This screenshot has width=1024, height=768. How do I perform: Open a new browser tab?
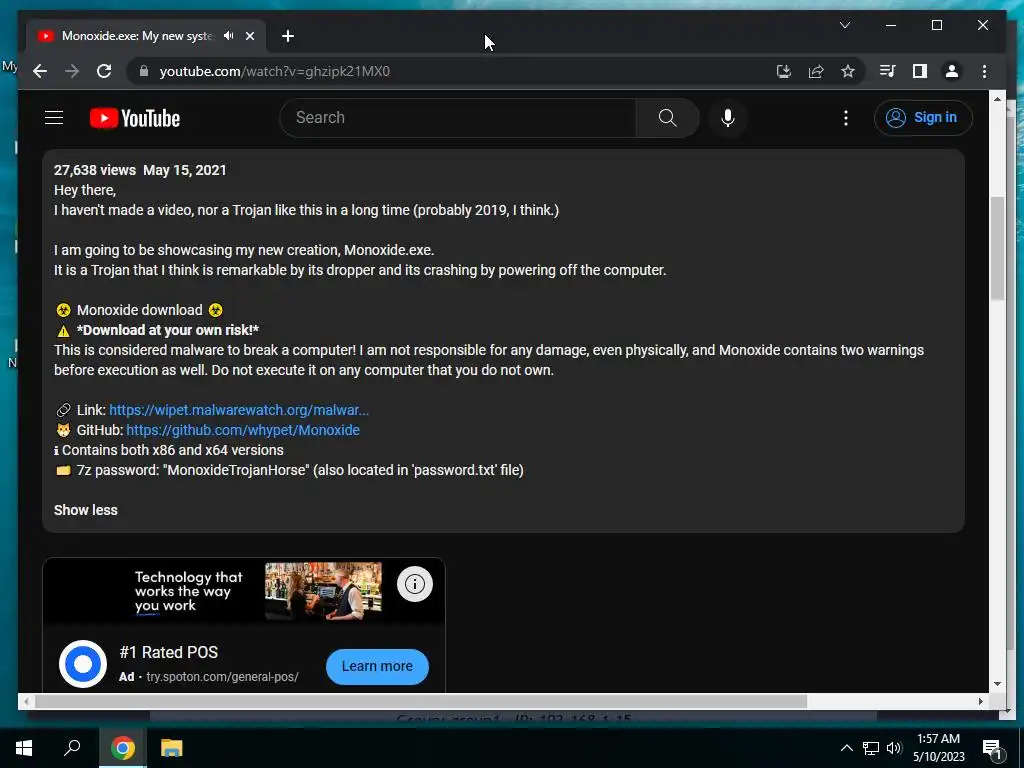click(x=287, y=36)
